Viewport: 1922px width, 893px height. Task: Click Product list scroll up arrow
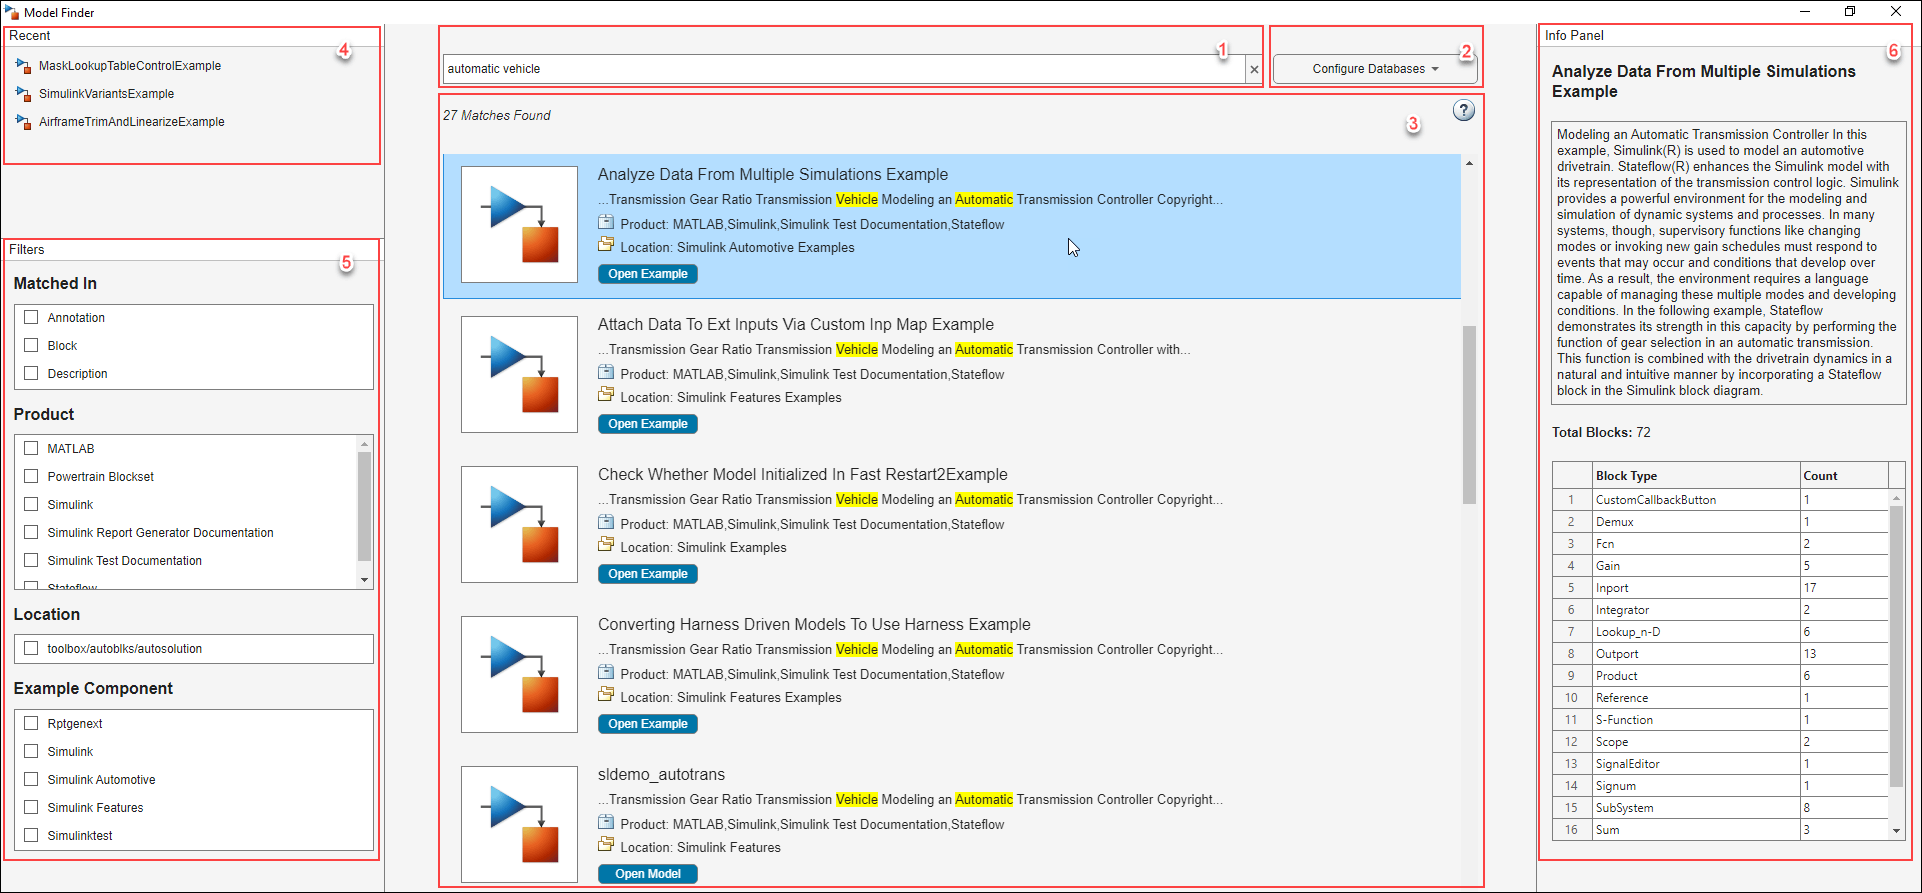coord(364,444)
